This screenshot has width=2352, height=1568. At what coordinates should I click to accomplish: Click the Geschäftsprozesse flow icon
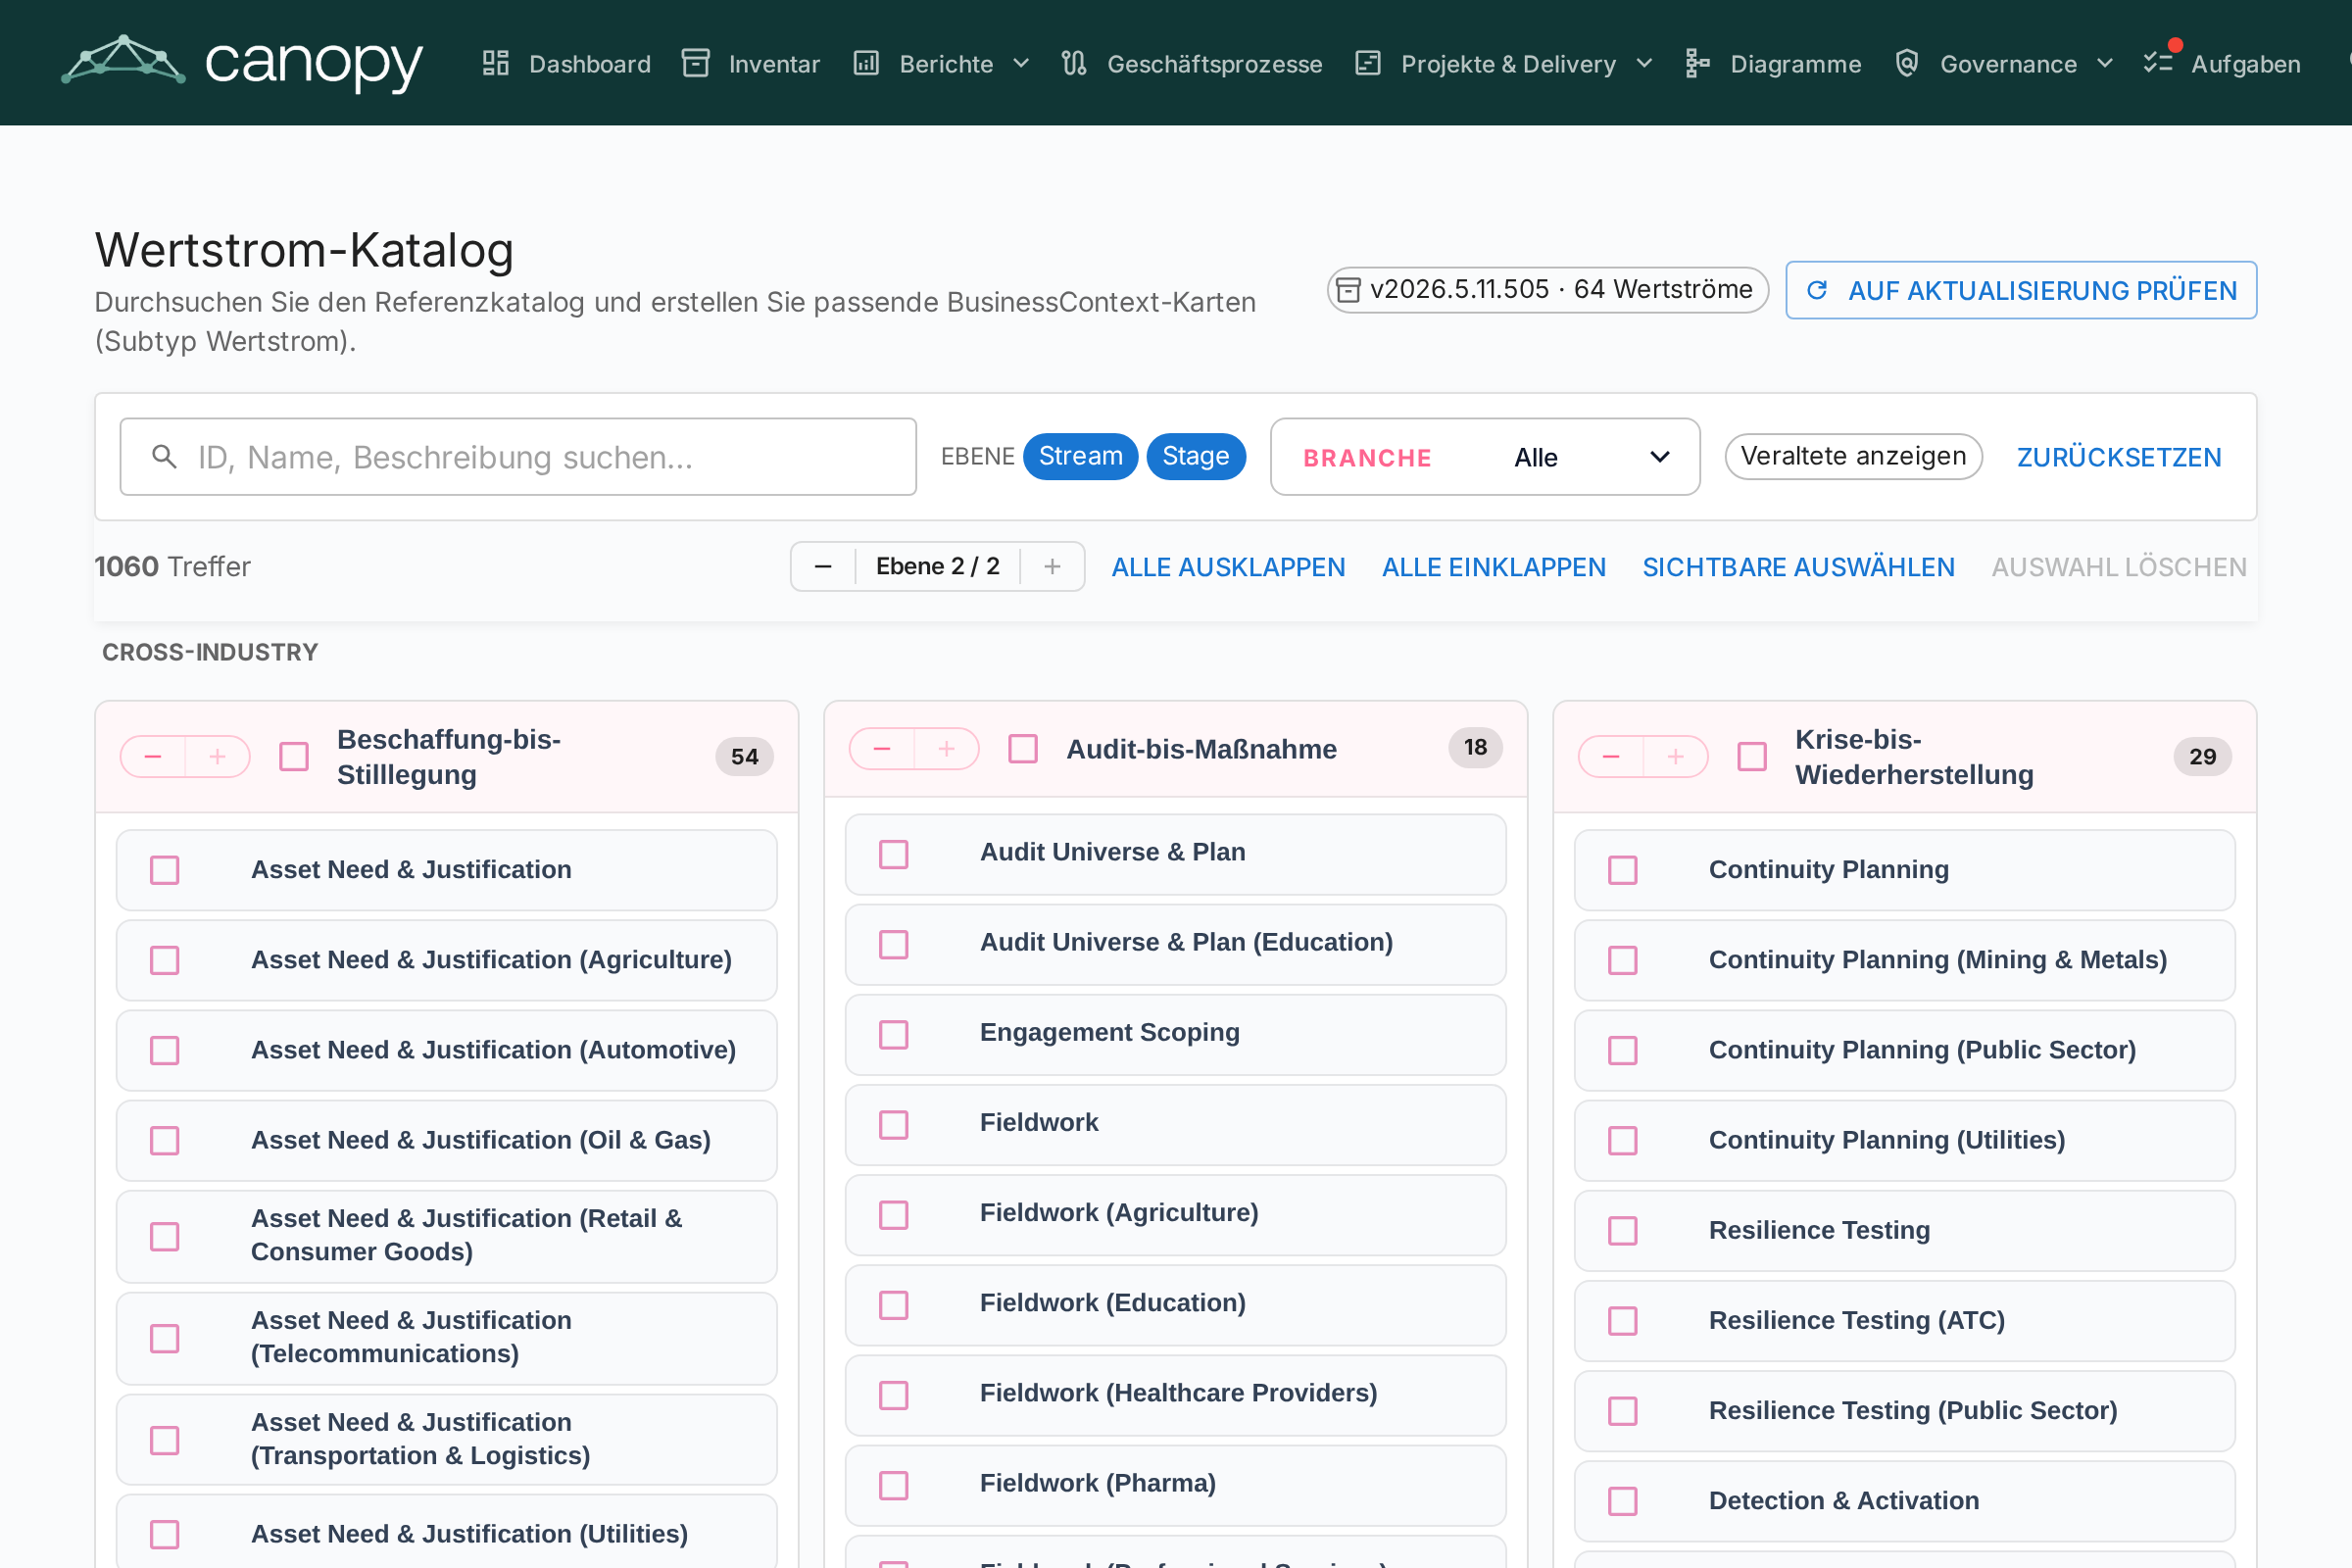pos(1074,64)
